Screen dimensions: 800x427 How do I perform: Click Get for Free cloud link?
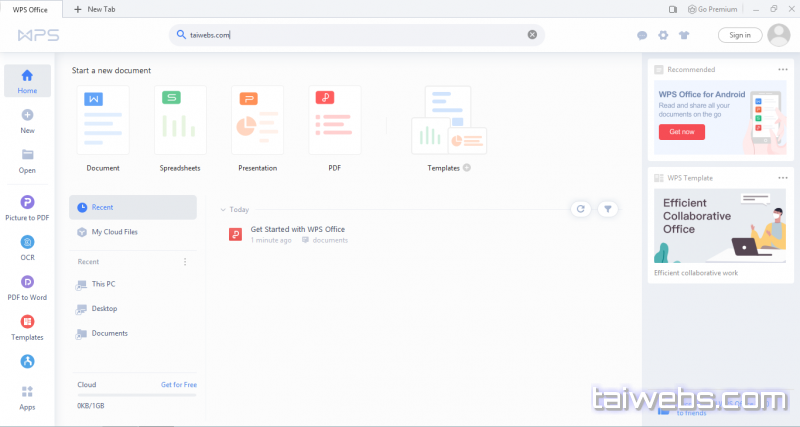[179, 384]
